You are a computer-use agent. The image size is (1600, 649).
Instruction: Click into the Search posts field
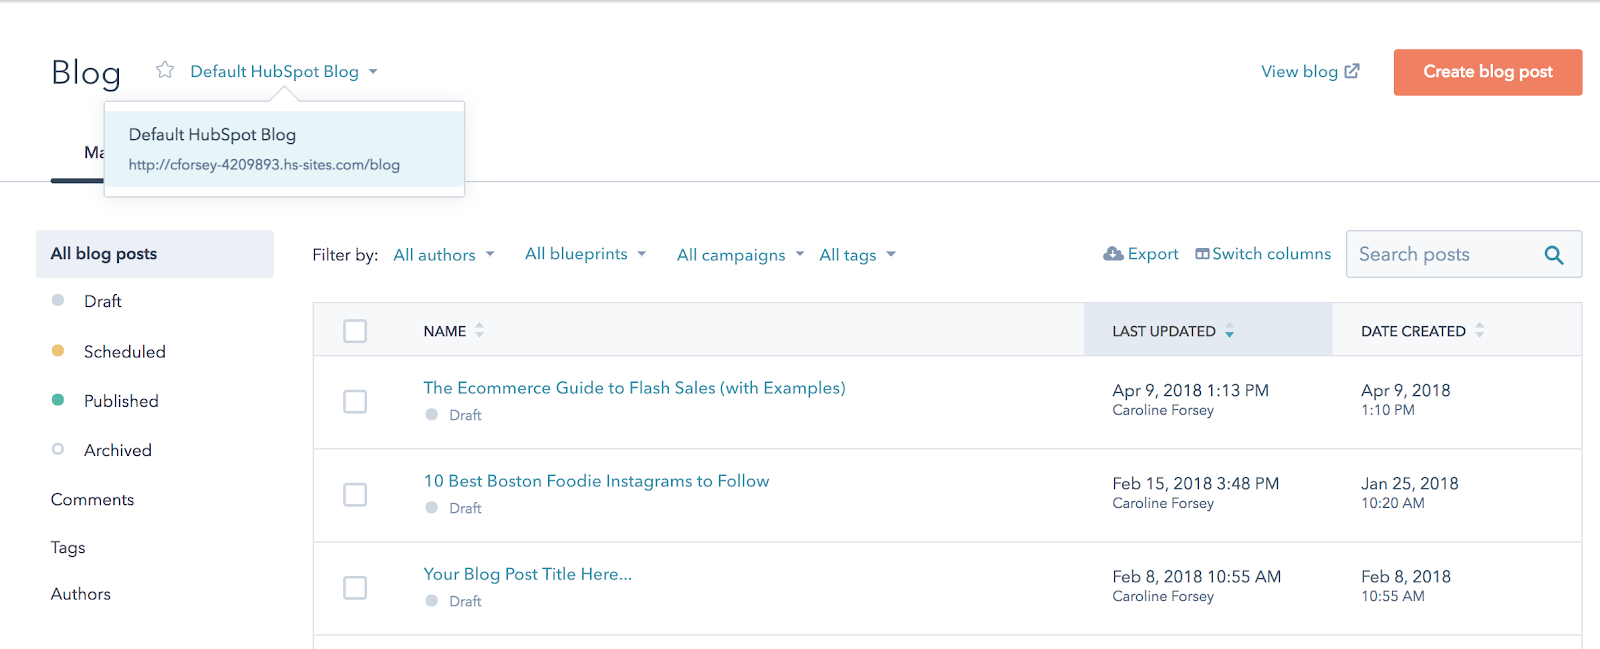click(x=1440, y=255)
